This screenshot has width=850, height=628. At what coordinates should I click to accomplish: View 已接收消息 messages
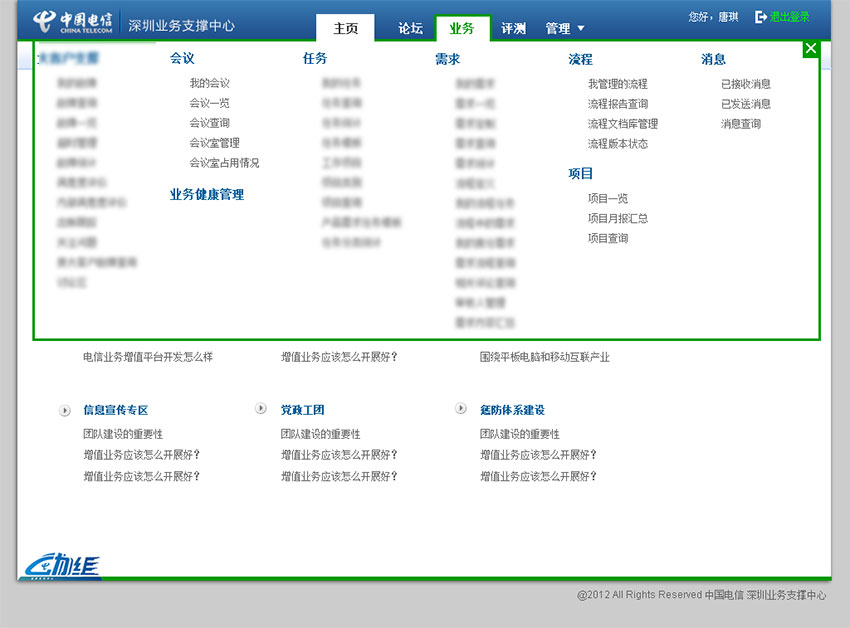pyautogui.click(x=746, y=83)
